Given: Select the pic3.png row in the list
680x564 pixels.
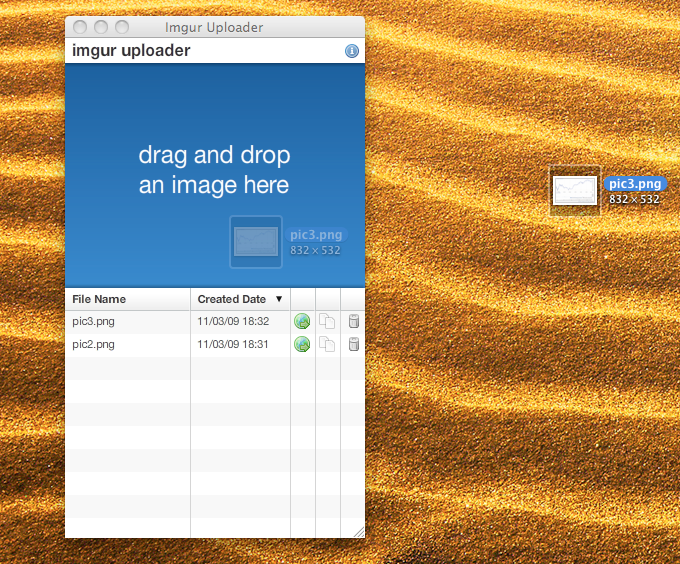Looking at the screenshot, I should [215, 322].
